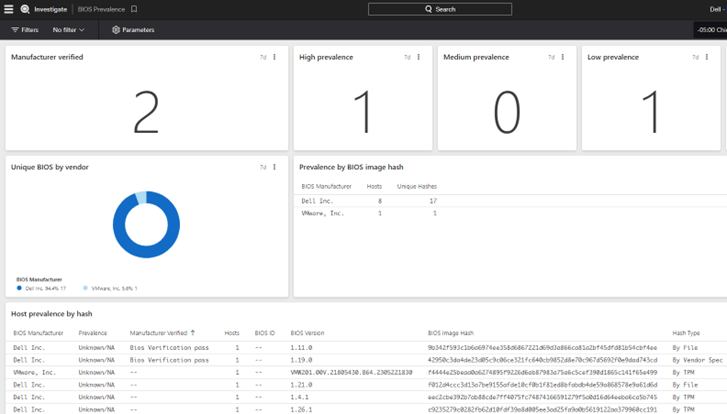This screenshot has height=414, width=727.
Task: Click the Search input field
Action: click(x=440, y=9)
